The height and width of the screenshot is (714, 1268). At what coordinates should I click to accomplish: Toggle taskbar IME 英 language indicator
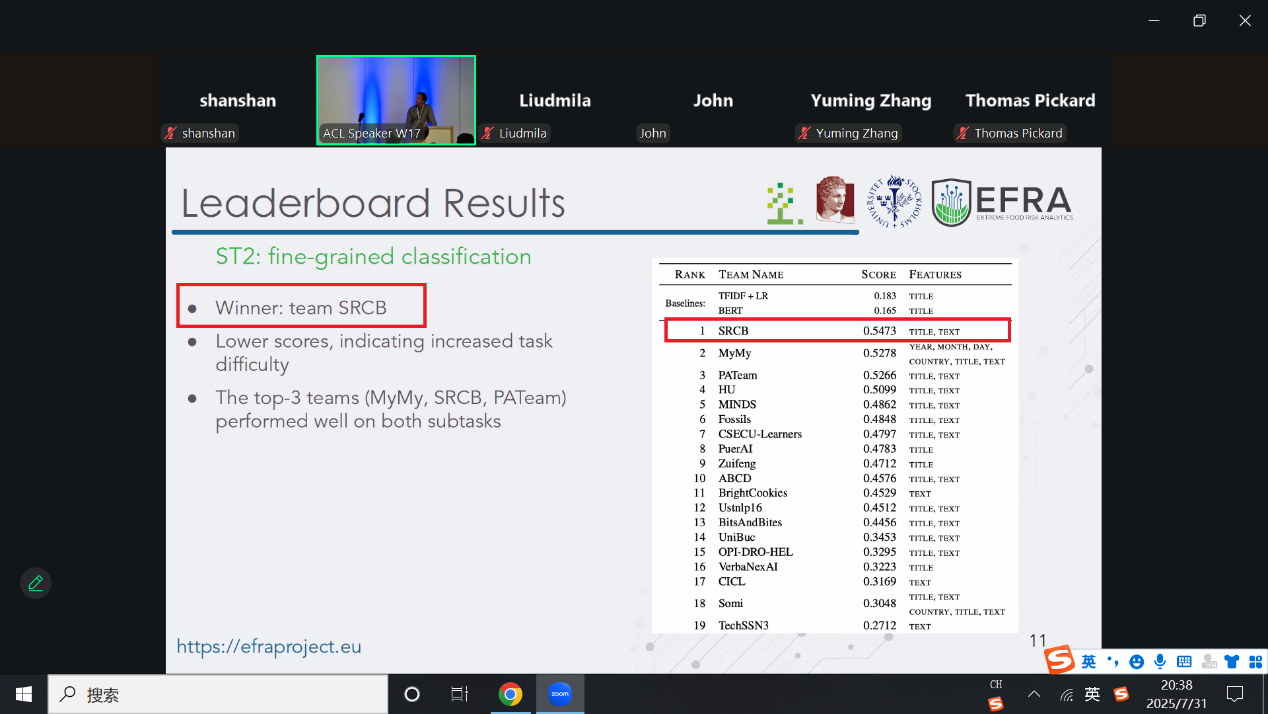pyautogui.click(x=1092, y=694)
